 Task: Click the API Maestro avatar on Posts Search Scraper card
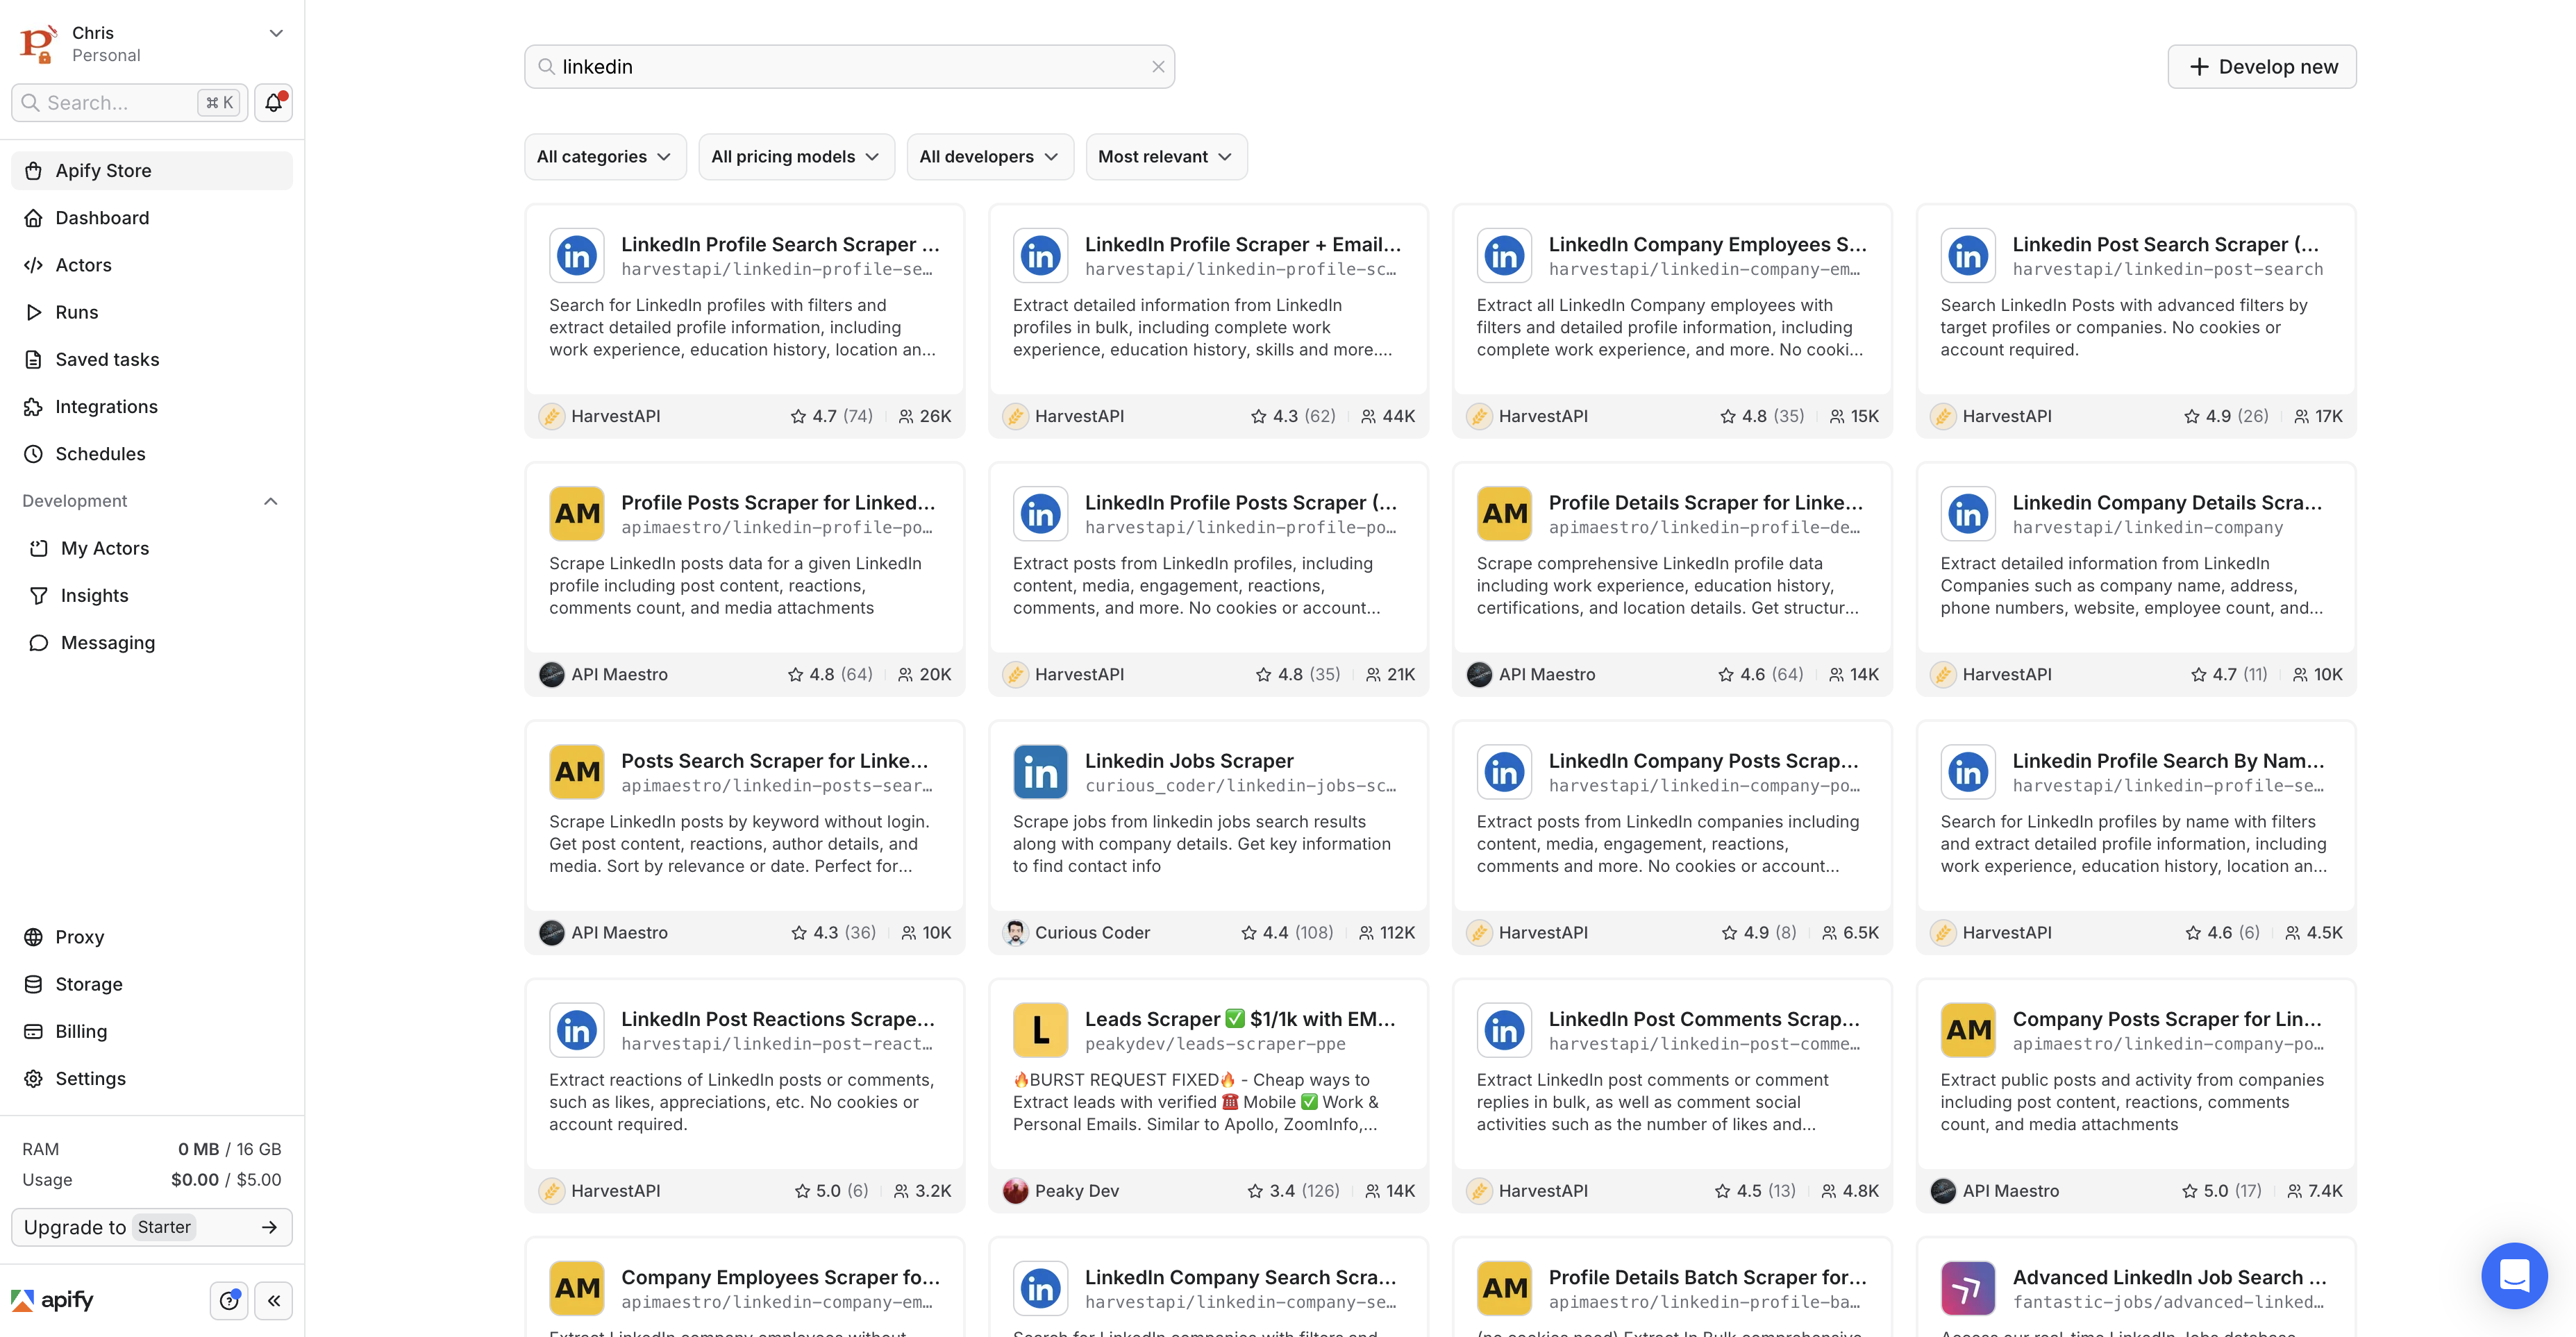[x=551, y=932]
